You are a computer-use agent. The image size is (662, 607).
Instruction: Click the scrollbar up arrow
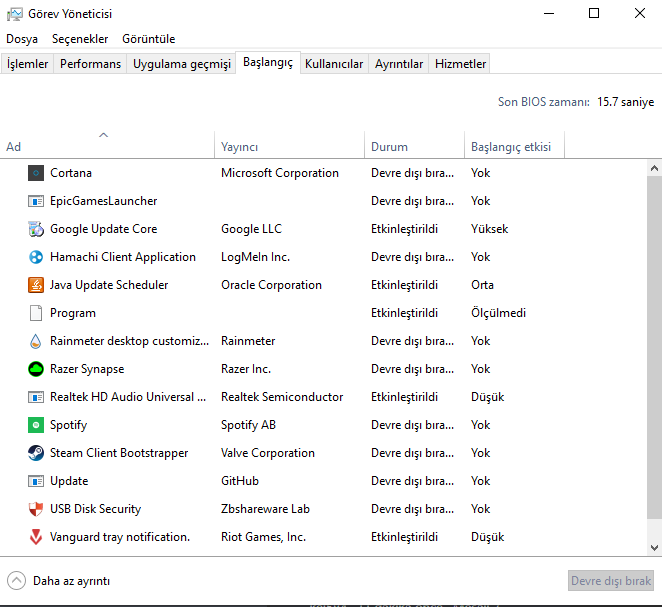[x=654, y=168]
